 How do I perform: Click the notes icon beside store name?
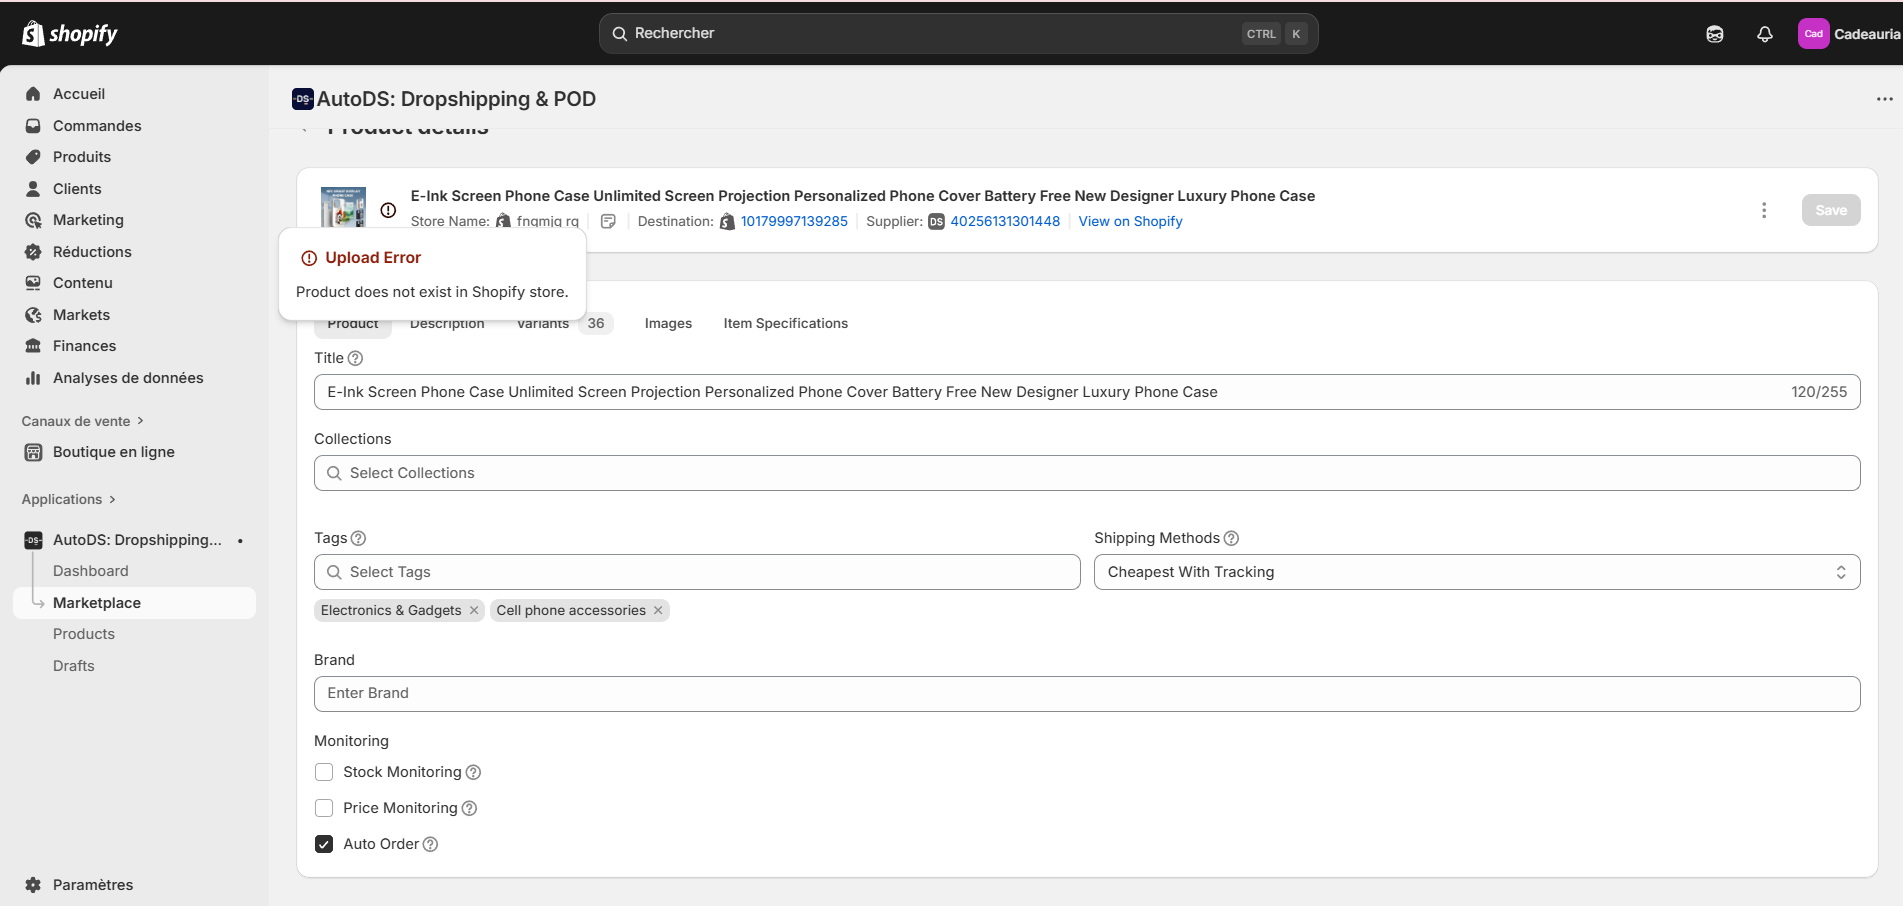click(x=608, y=221)
